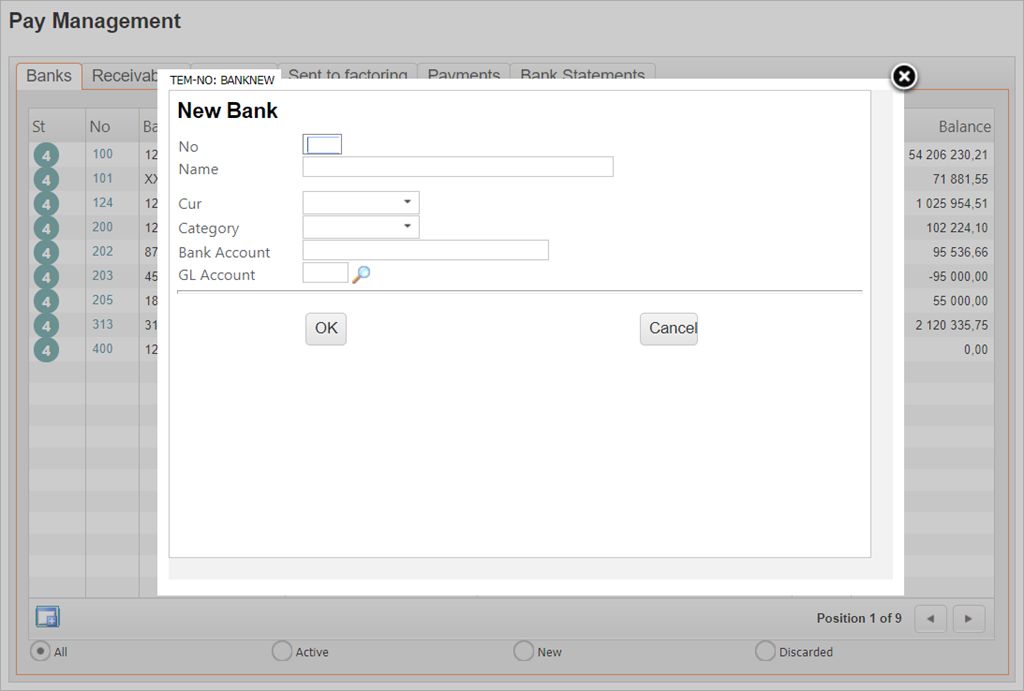Select the All radio filter

coord(41,651)
